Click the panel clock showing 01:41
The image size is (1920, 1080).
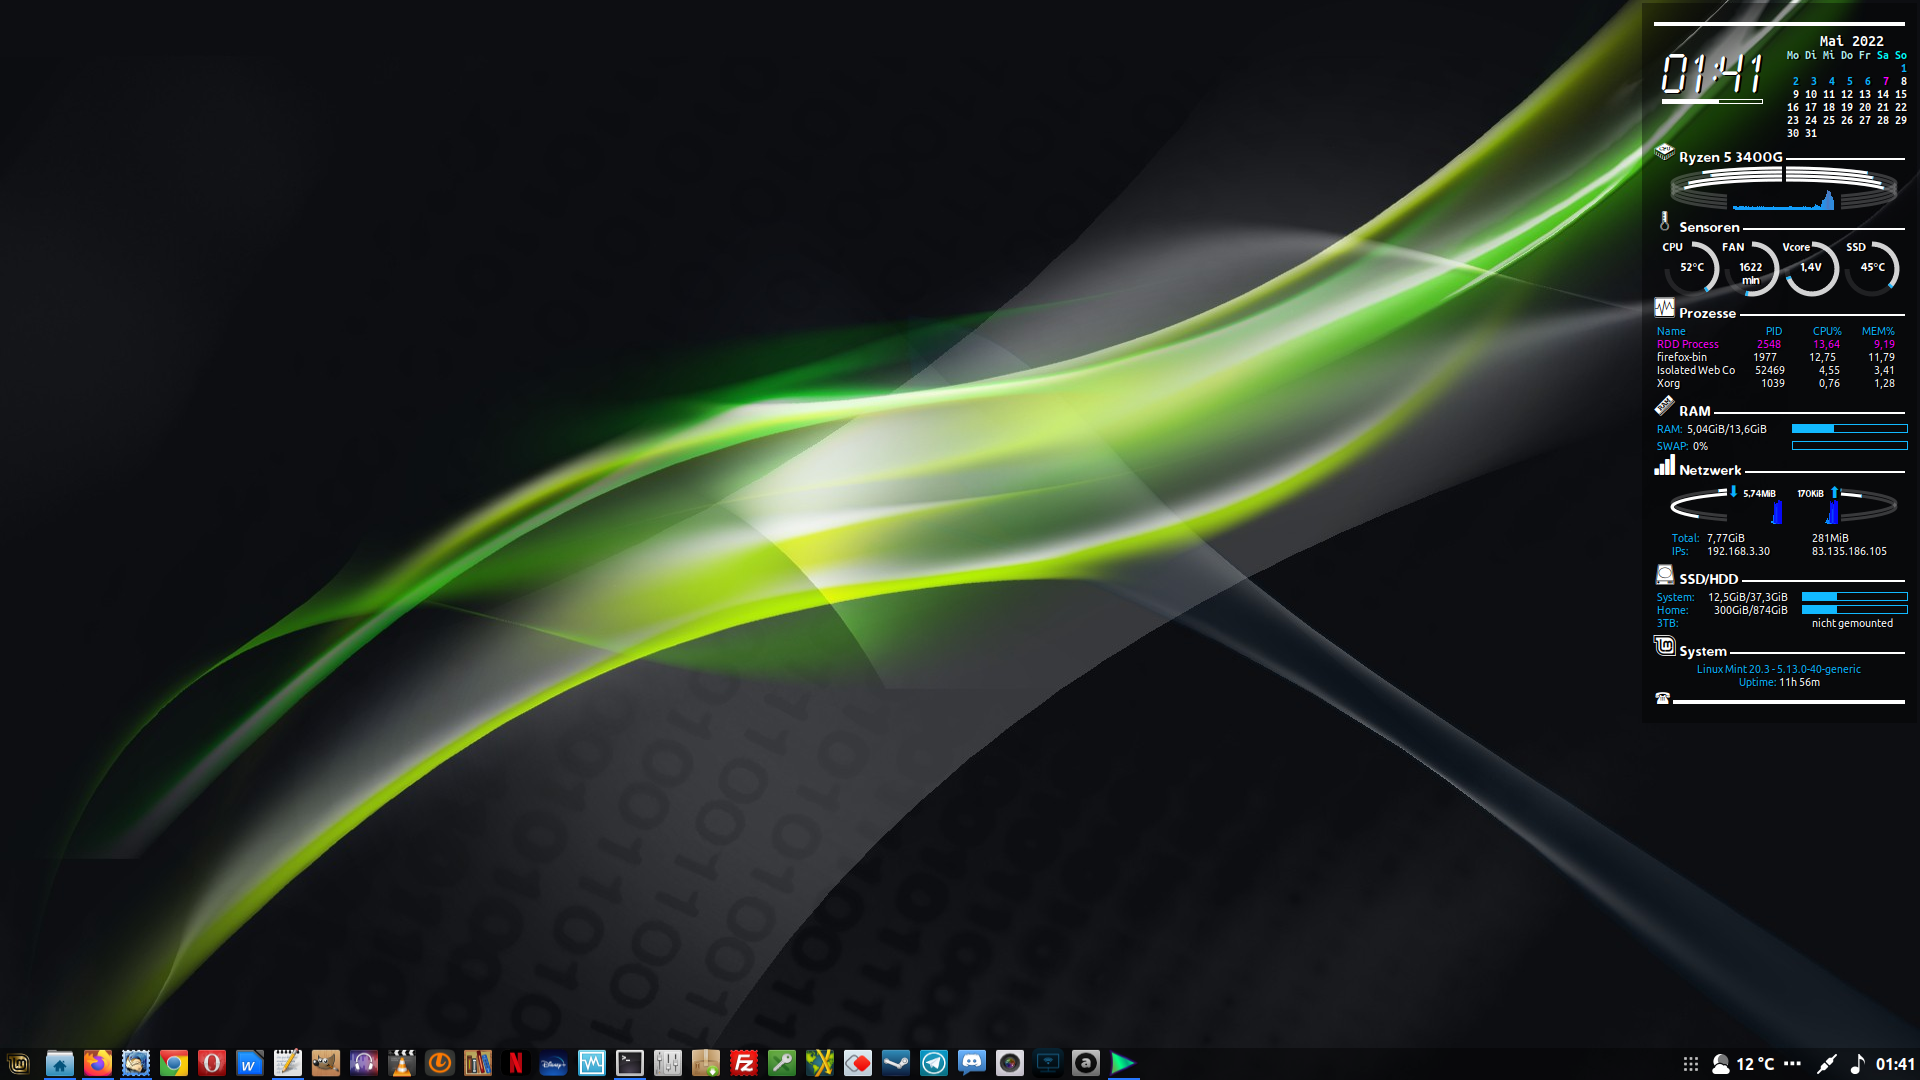click(1894, 1063)
